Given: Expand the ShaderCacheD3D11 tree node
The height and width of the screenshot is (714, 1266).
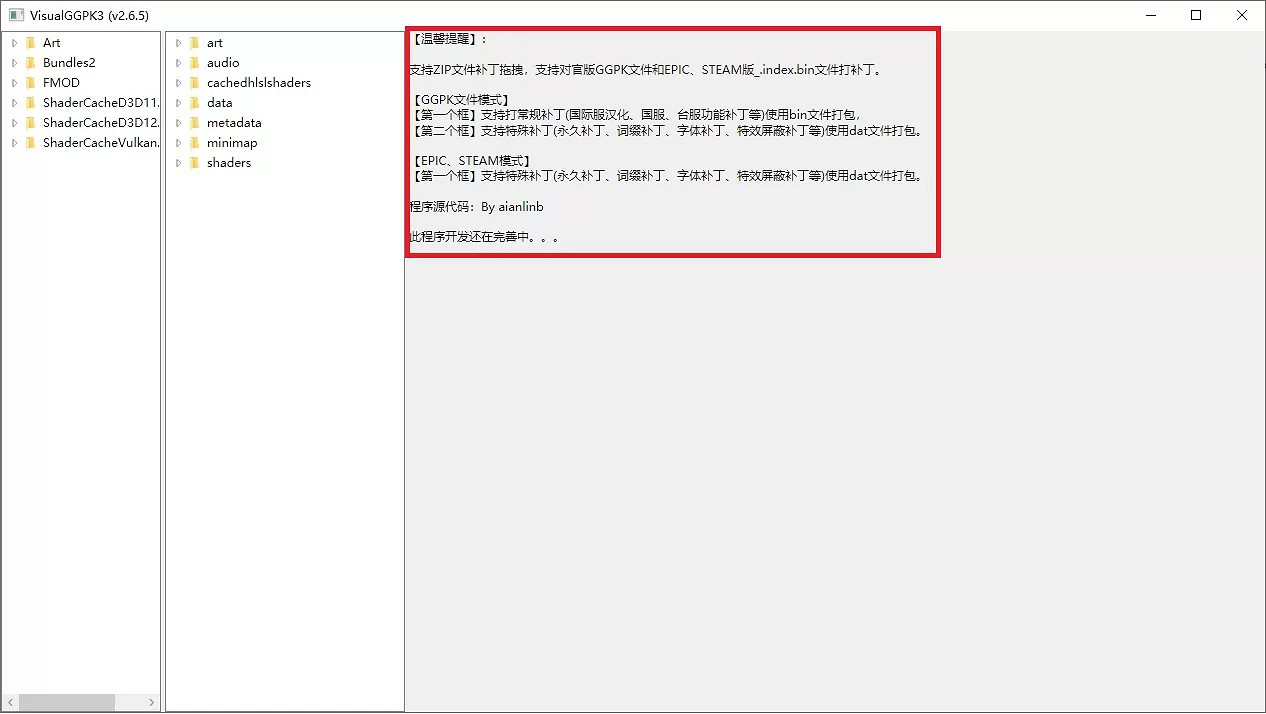Looking at the screenshot, I should pos(15,102).
